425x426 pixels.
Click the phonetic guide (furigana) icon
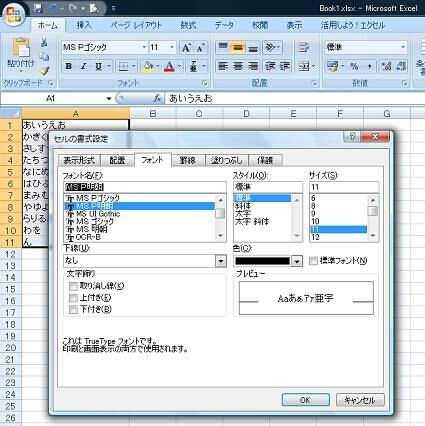point(193,67)
